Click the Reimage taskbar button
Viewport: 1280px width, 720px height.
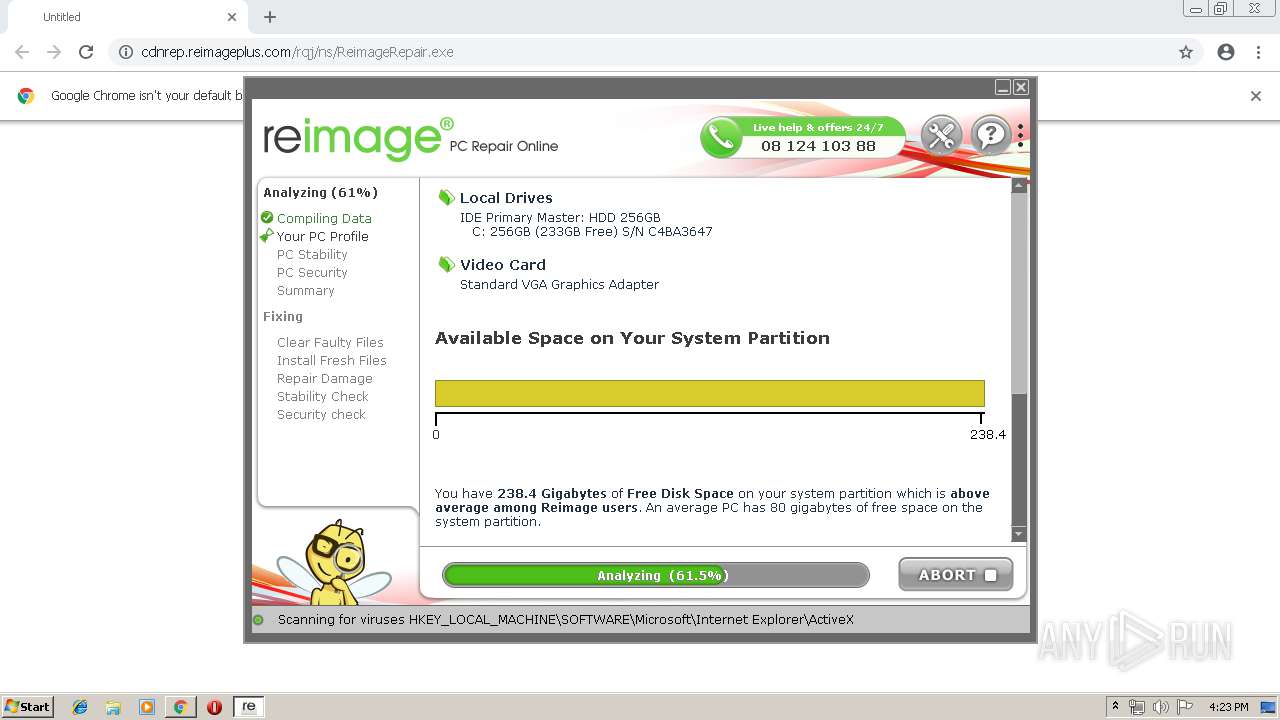248,707
